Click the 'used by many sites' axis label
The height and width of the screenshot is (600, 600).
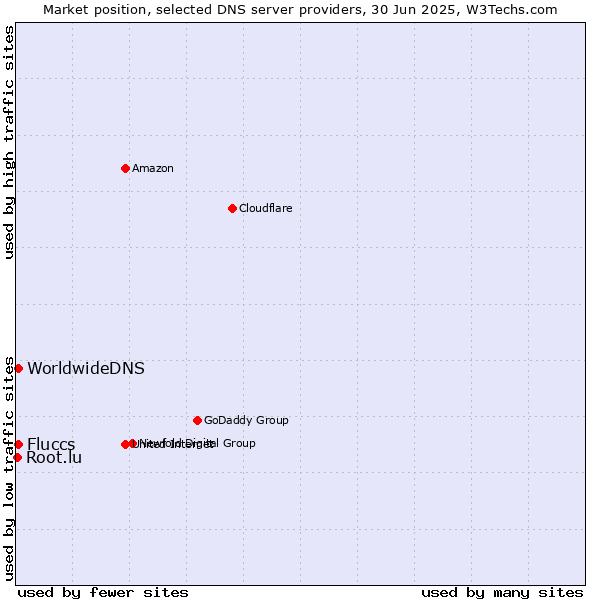pyautogui.click(x=502, y=593)
